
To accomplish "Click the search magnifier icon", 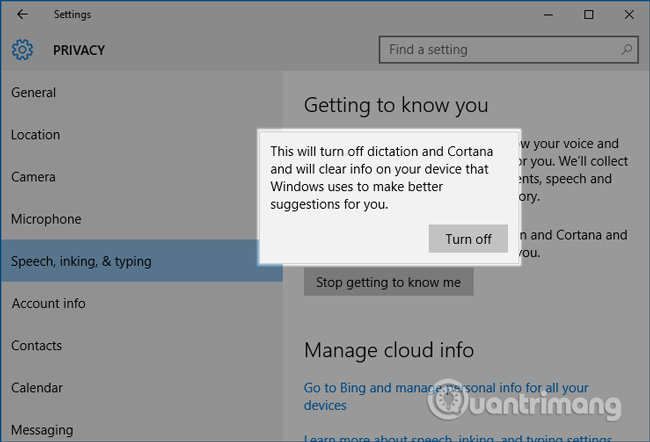I will coord(626,50).
